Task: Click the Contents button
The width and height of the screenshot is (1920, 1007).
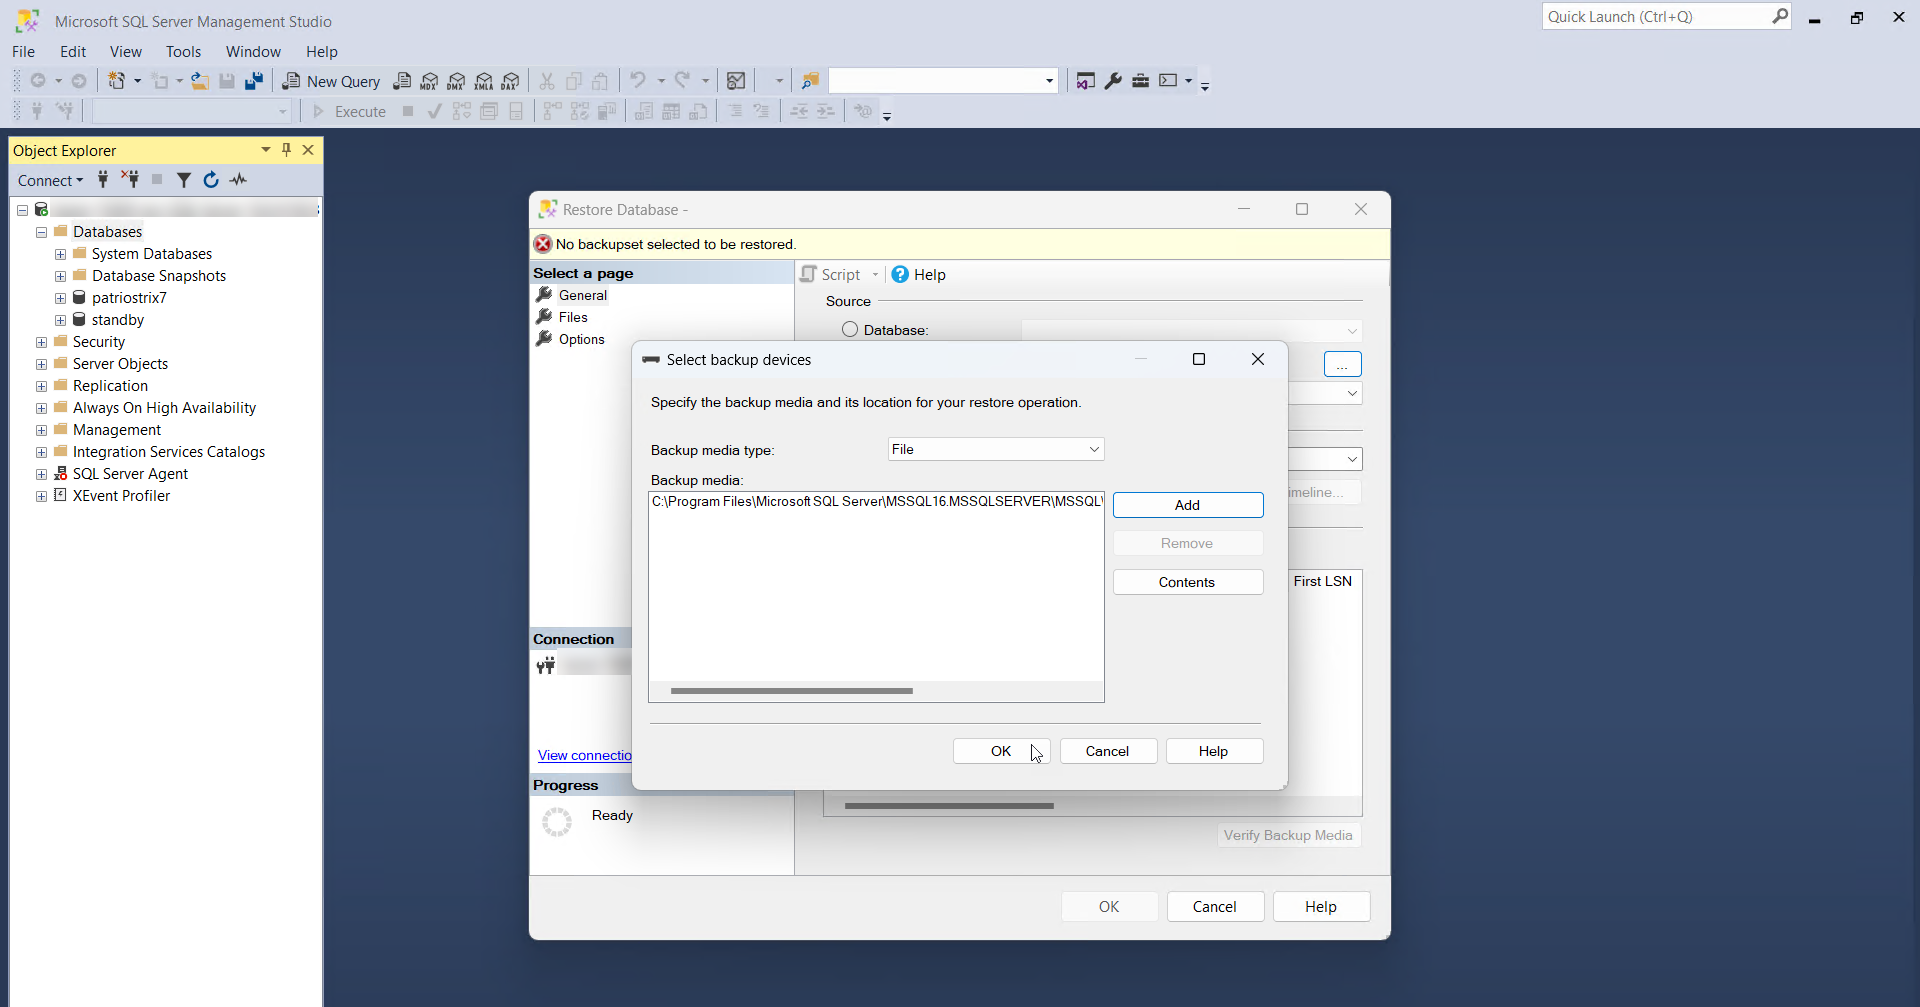Action: pyautogui.click(x=1188, y=582)
